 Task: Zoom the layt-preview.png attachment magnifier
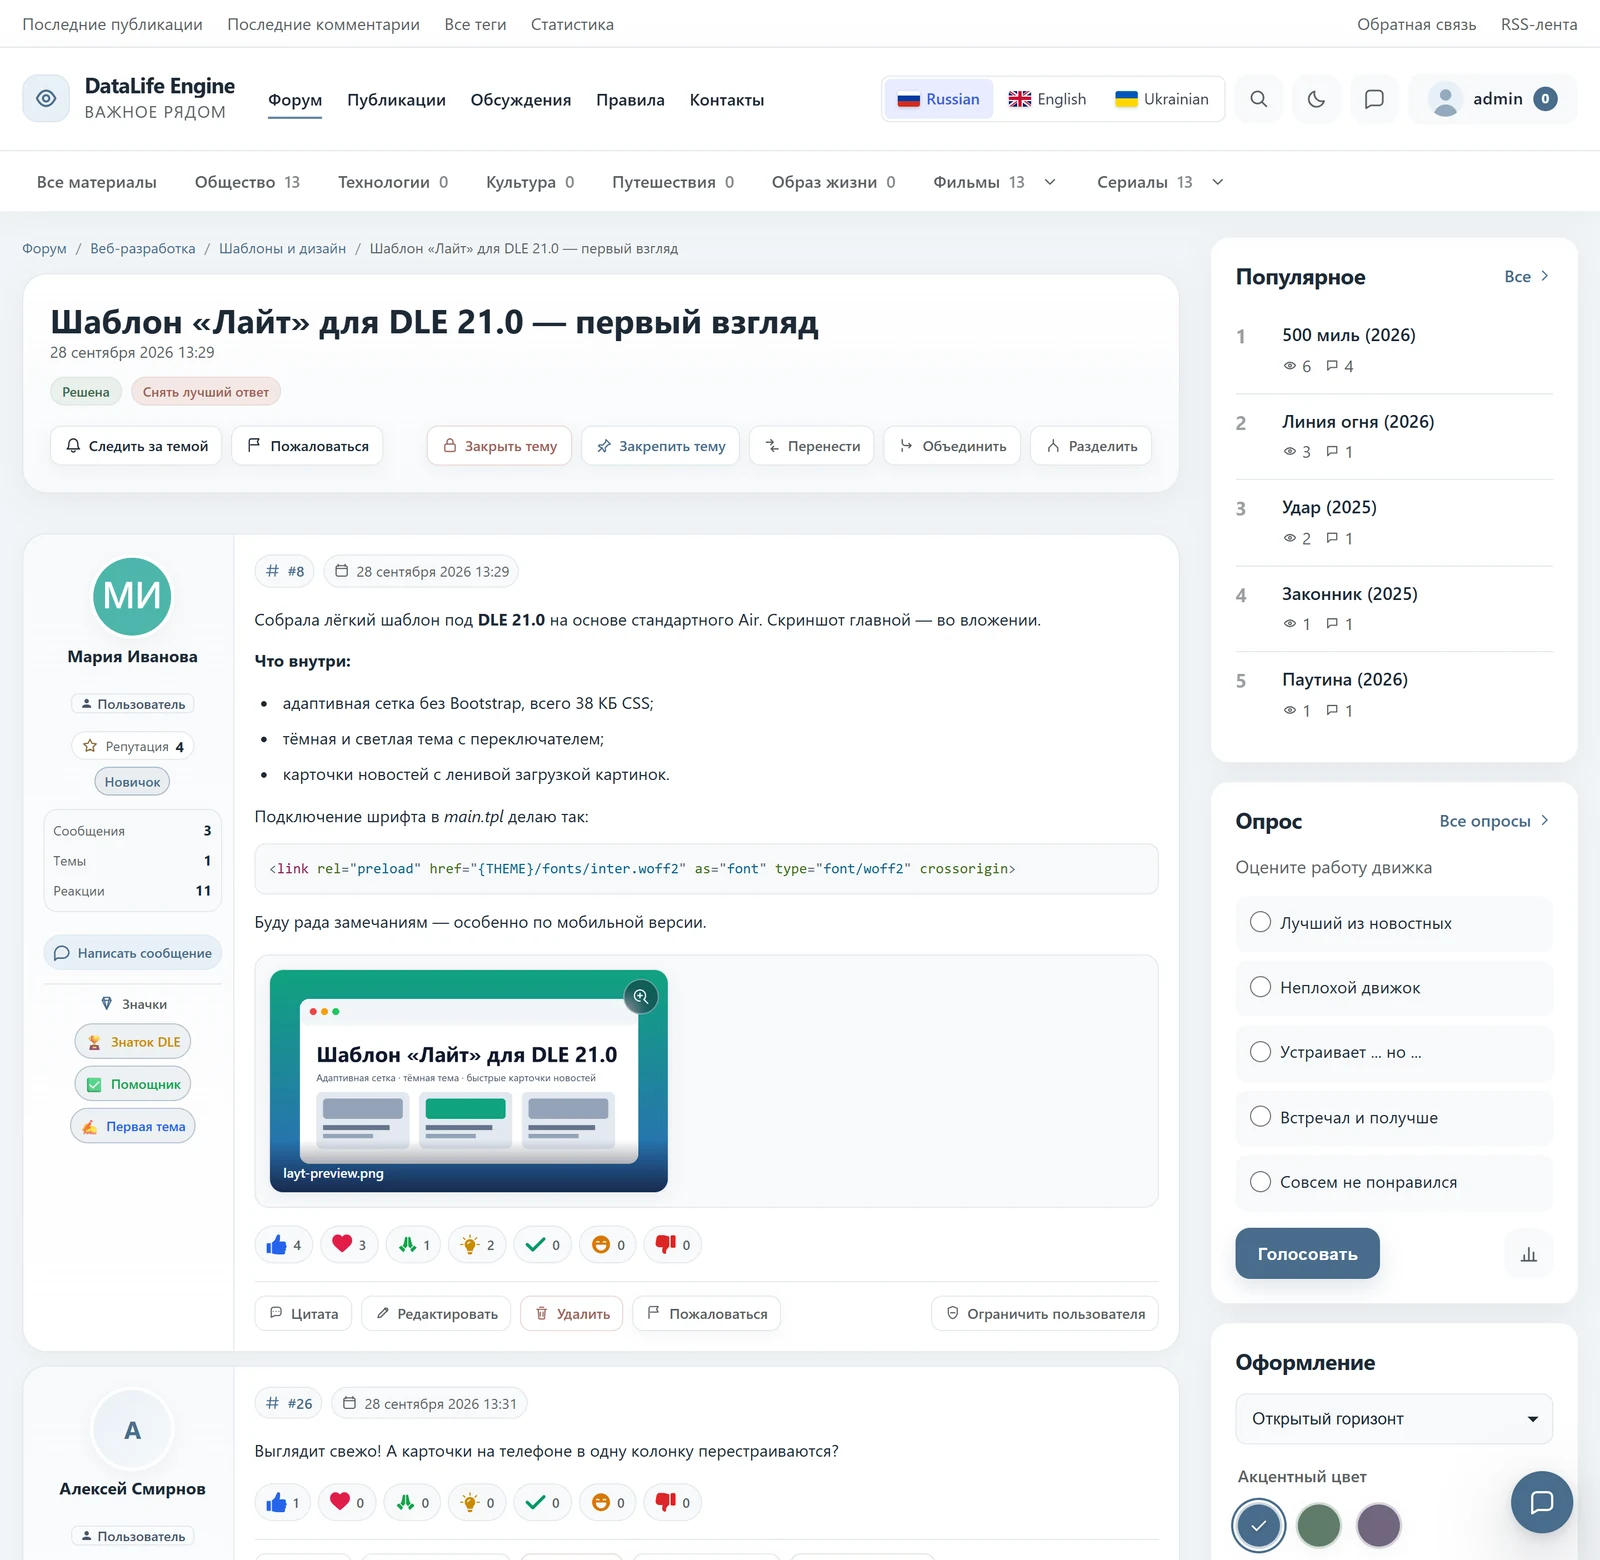[641, 996]
